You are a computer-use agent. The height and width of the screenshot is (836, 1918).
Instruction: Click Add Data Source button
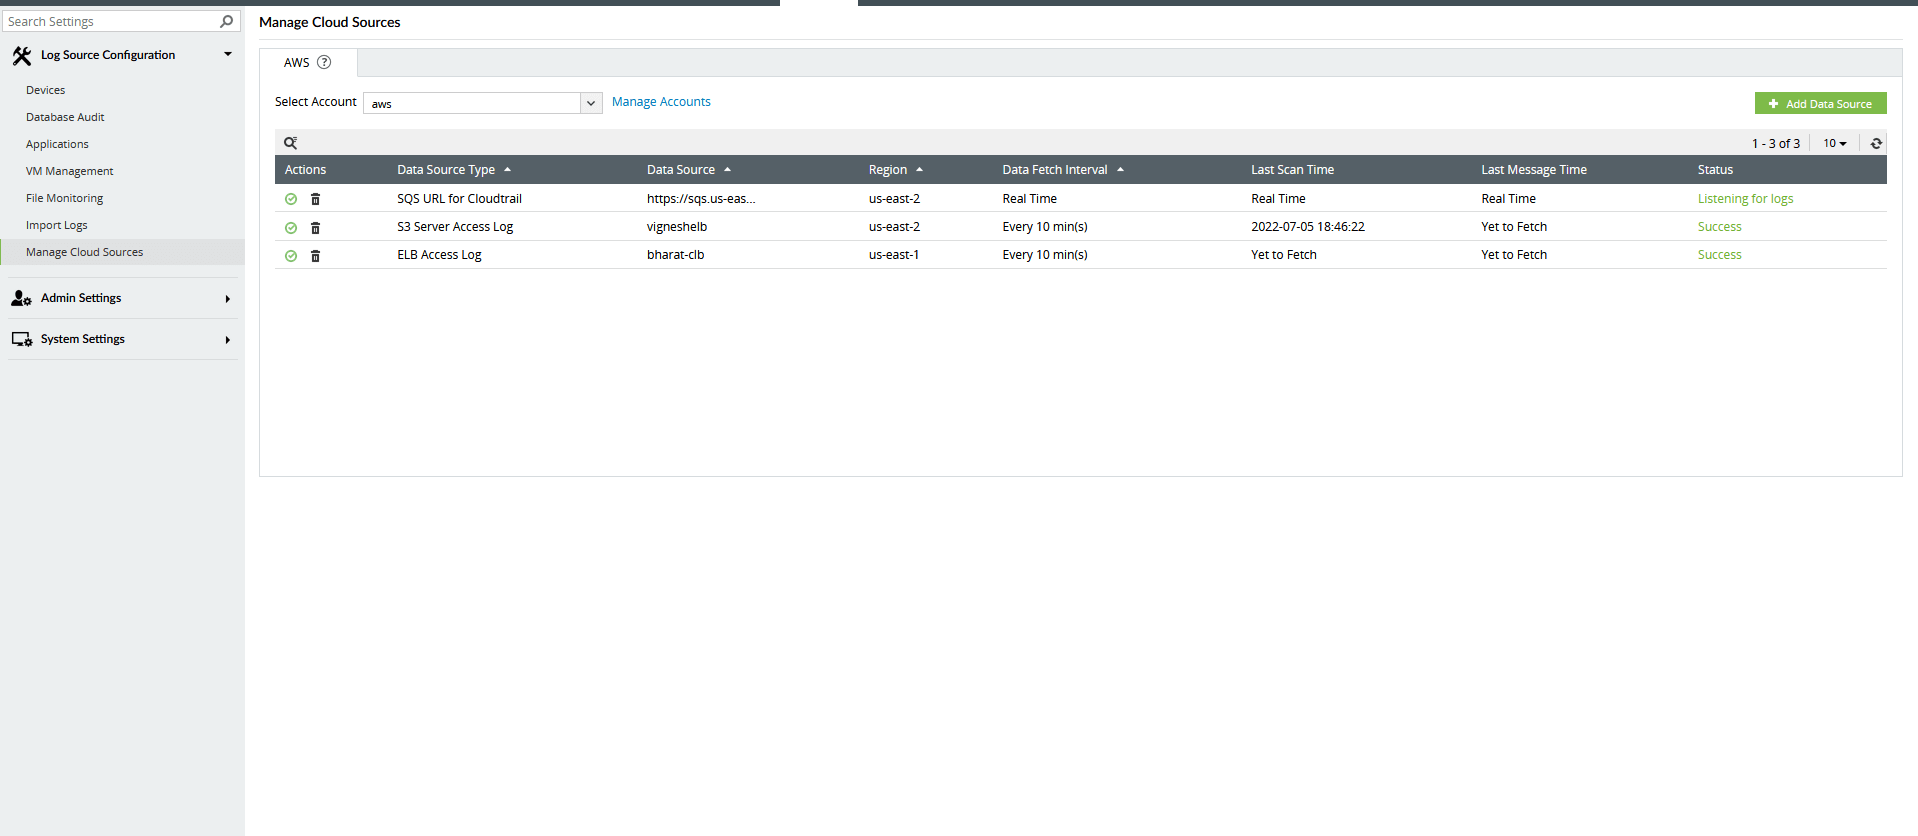1820,103
